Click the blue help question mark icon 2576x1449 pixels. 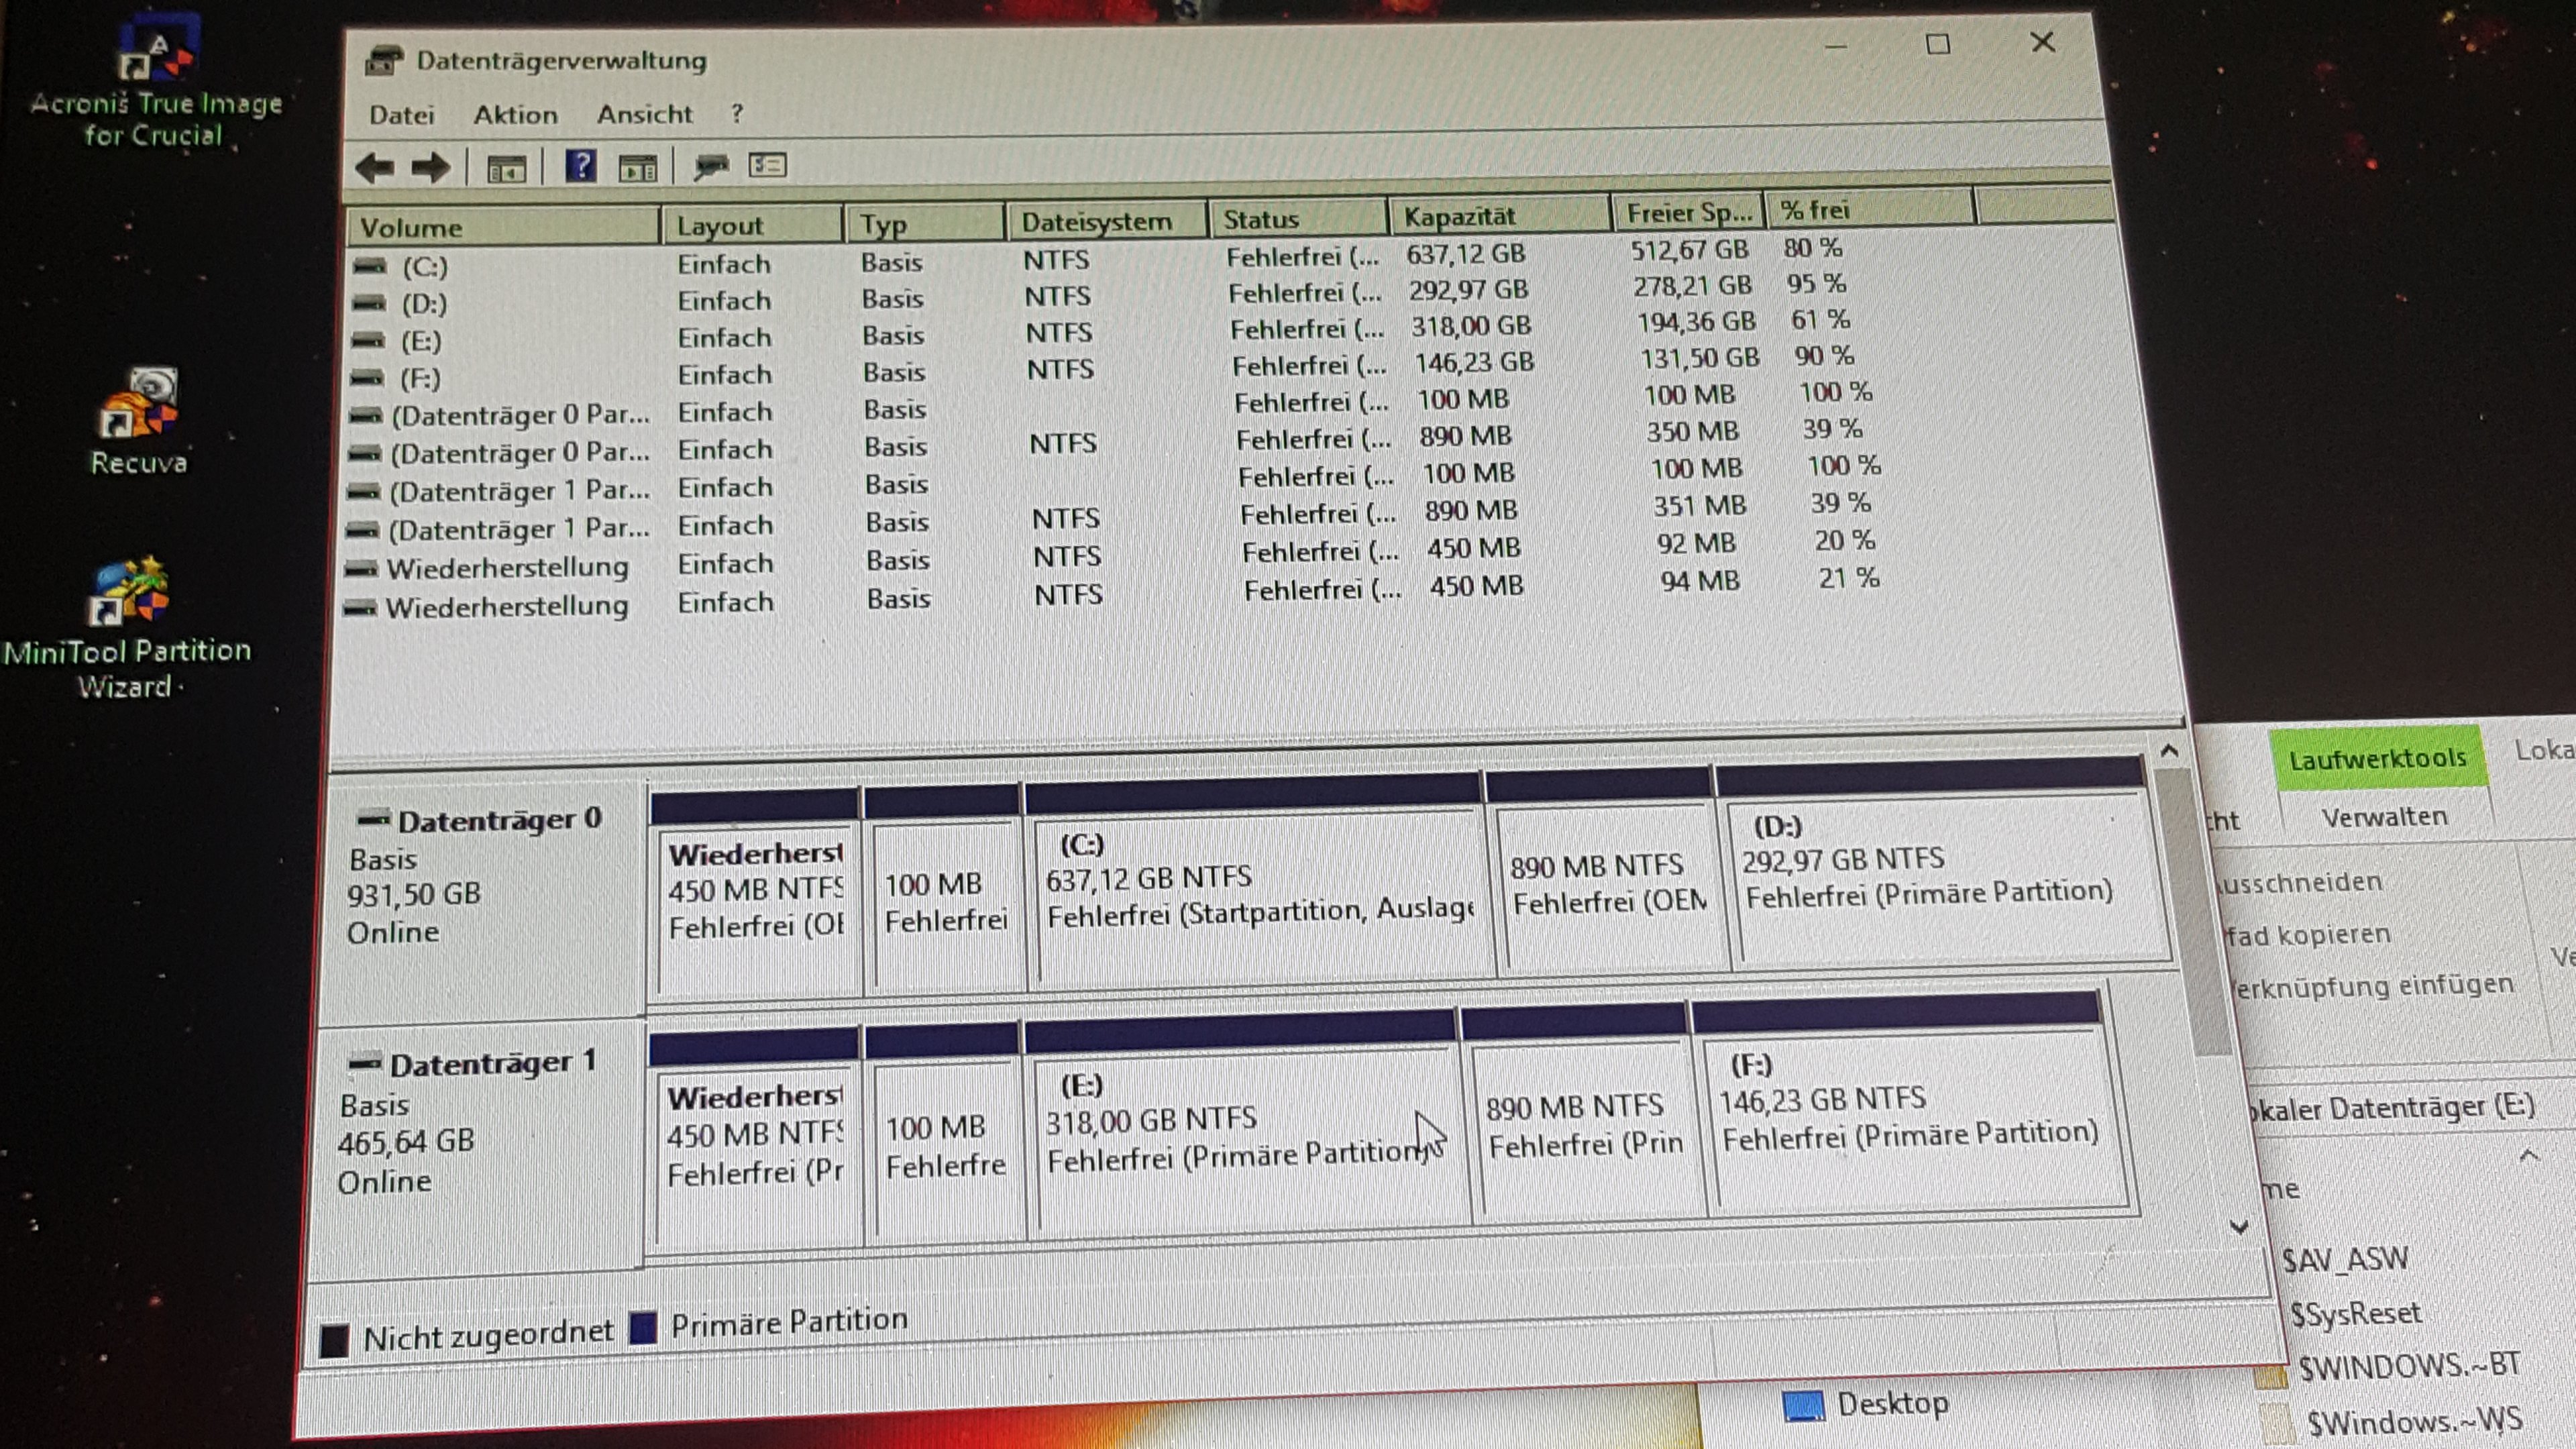580,166
